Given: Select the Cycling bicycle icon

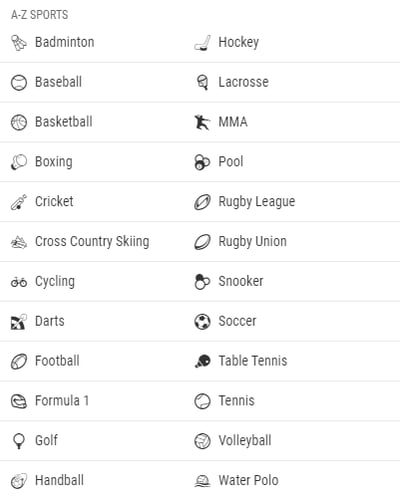Looking at the screenshot, I should tap(19, 282).
